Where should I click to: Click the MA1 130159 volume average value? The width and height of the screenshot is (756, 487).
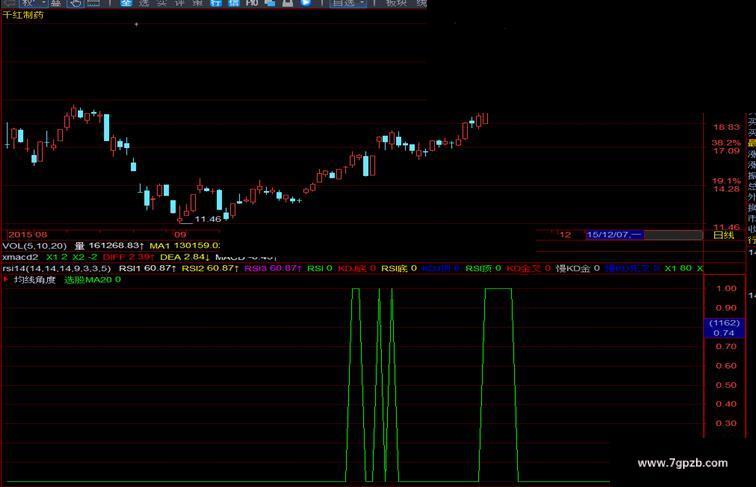point(184,246)
